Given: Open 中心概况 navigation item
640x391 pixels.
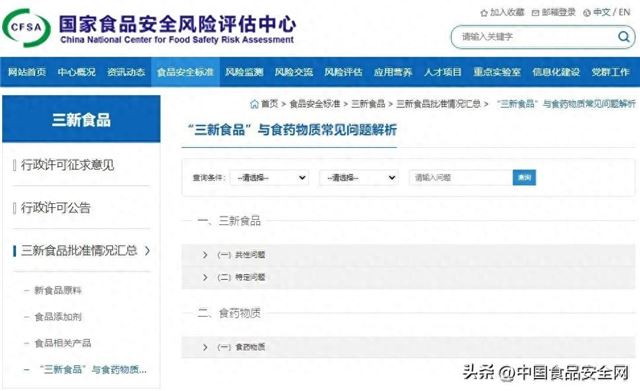Looking at the screenshot, I should point(77,72).
